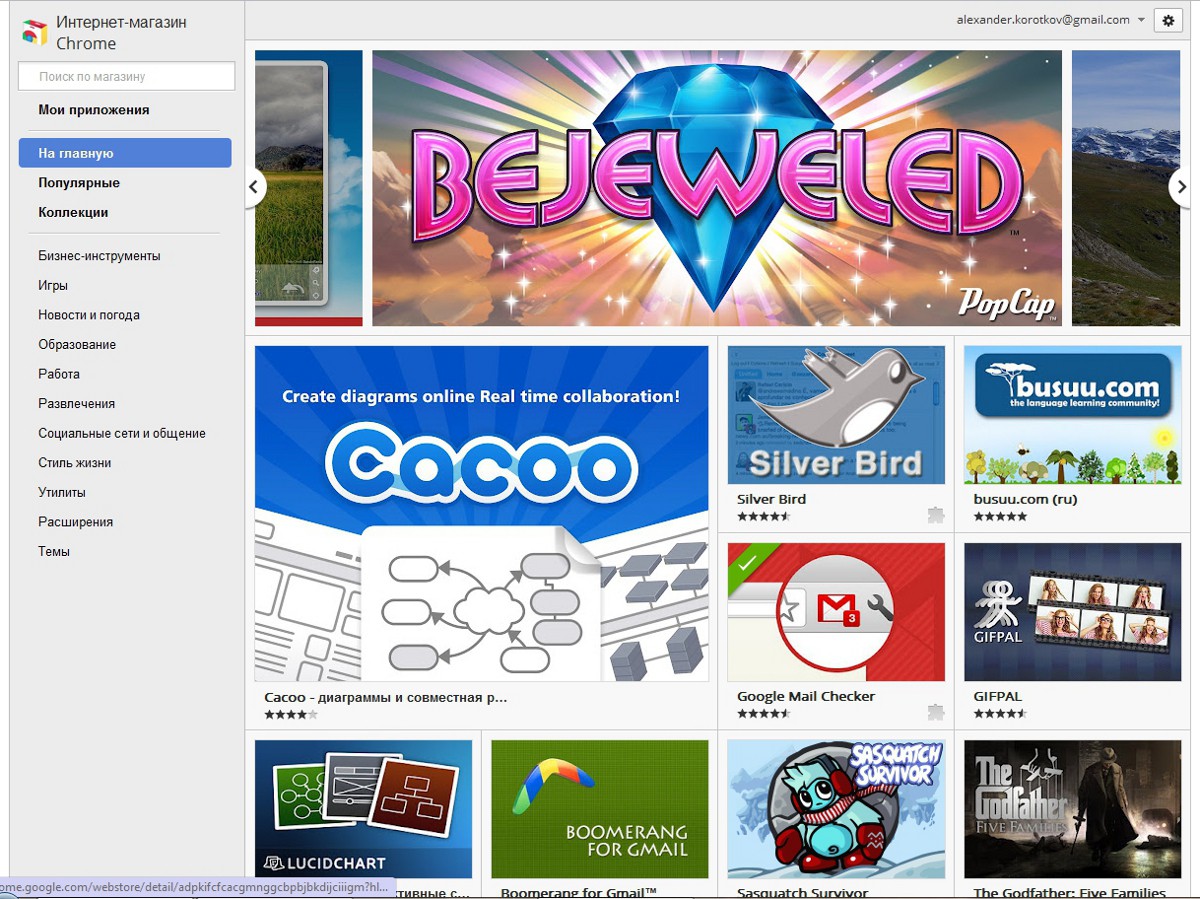This screenshot has height=899, width=1200.
Task: Click the Chrome Web Store logo icon
Action: coord(35,33)
